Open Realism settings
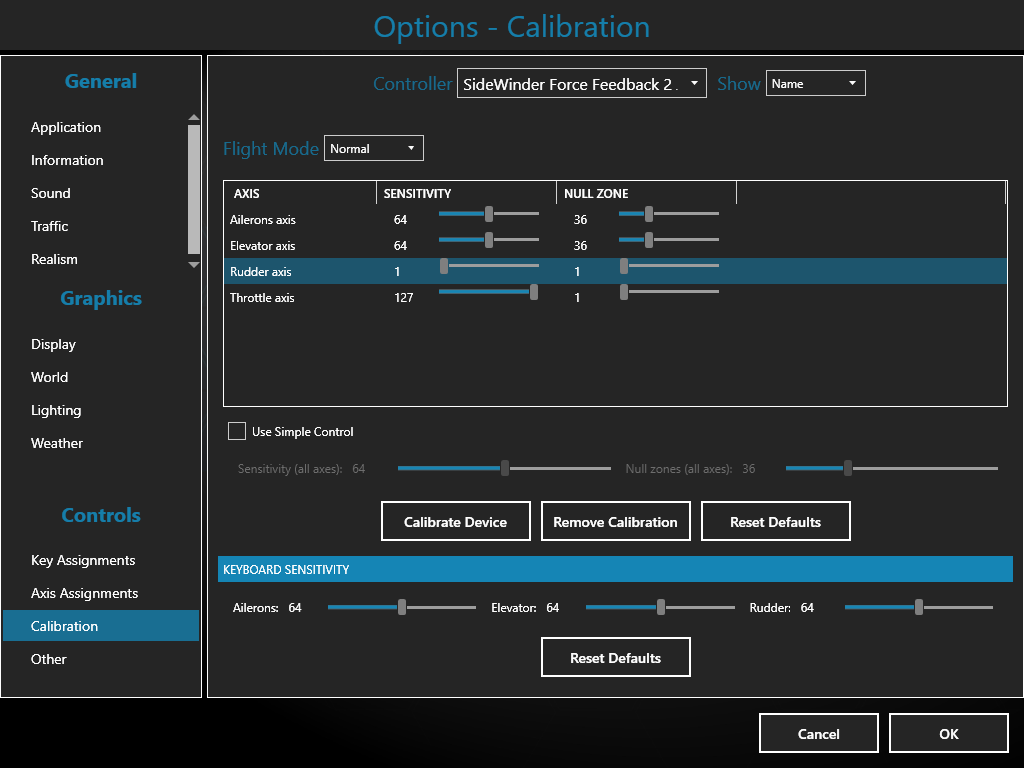This screenshot has height=768, width=1024. click(x=54, y=259)
